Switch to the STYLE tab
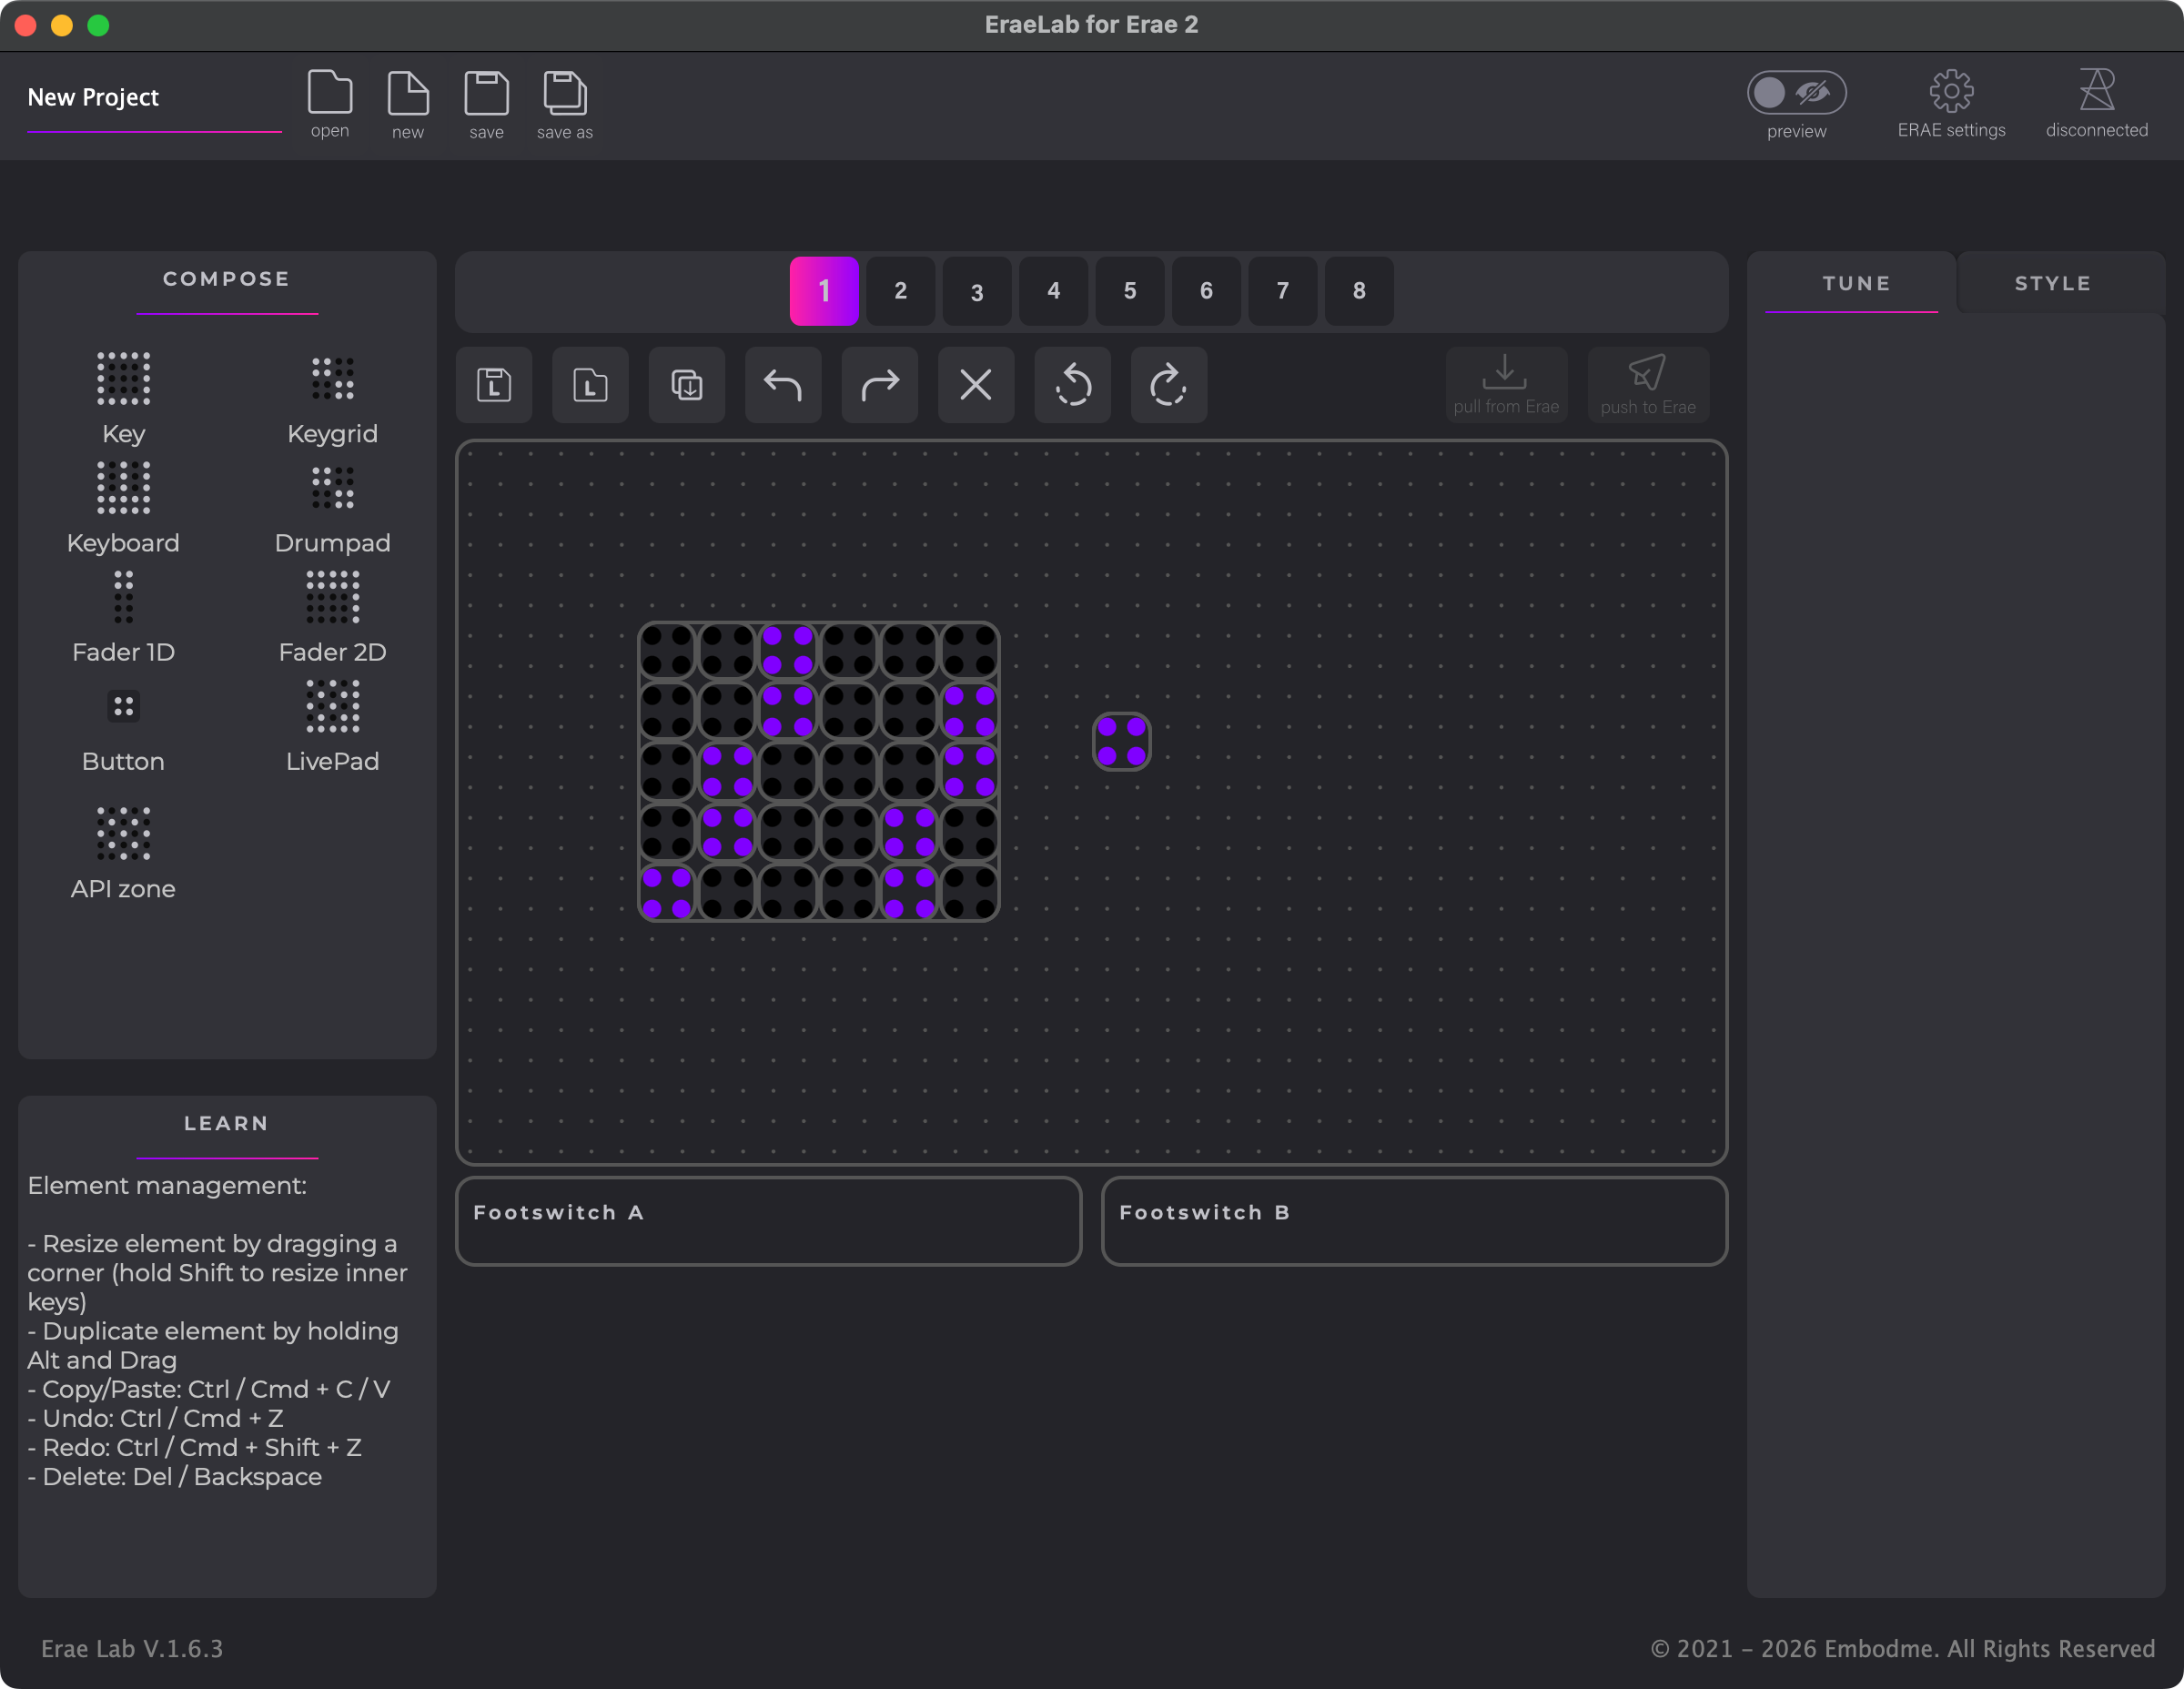This screenshot has height=1689, width=2184. click(x=2052, y=284)
